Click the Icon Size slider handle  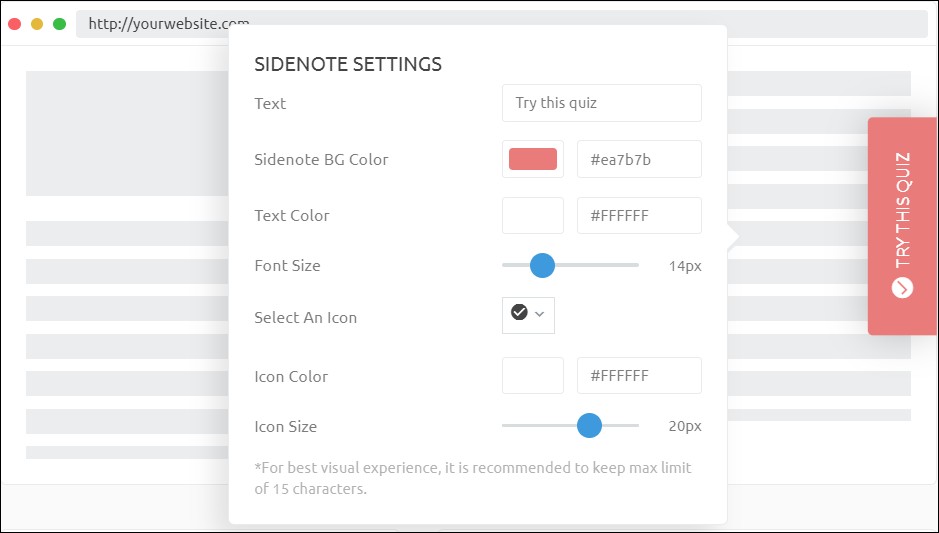pos(589,426)
